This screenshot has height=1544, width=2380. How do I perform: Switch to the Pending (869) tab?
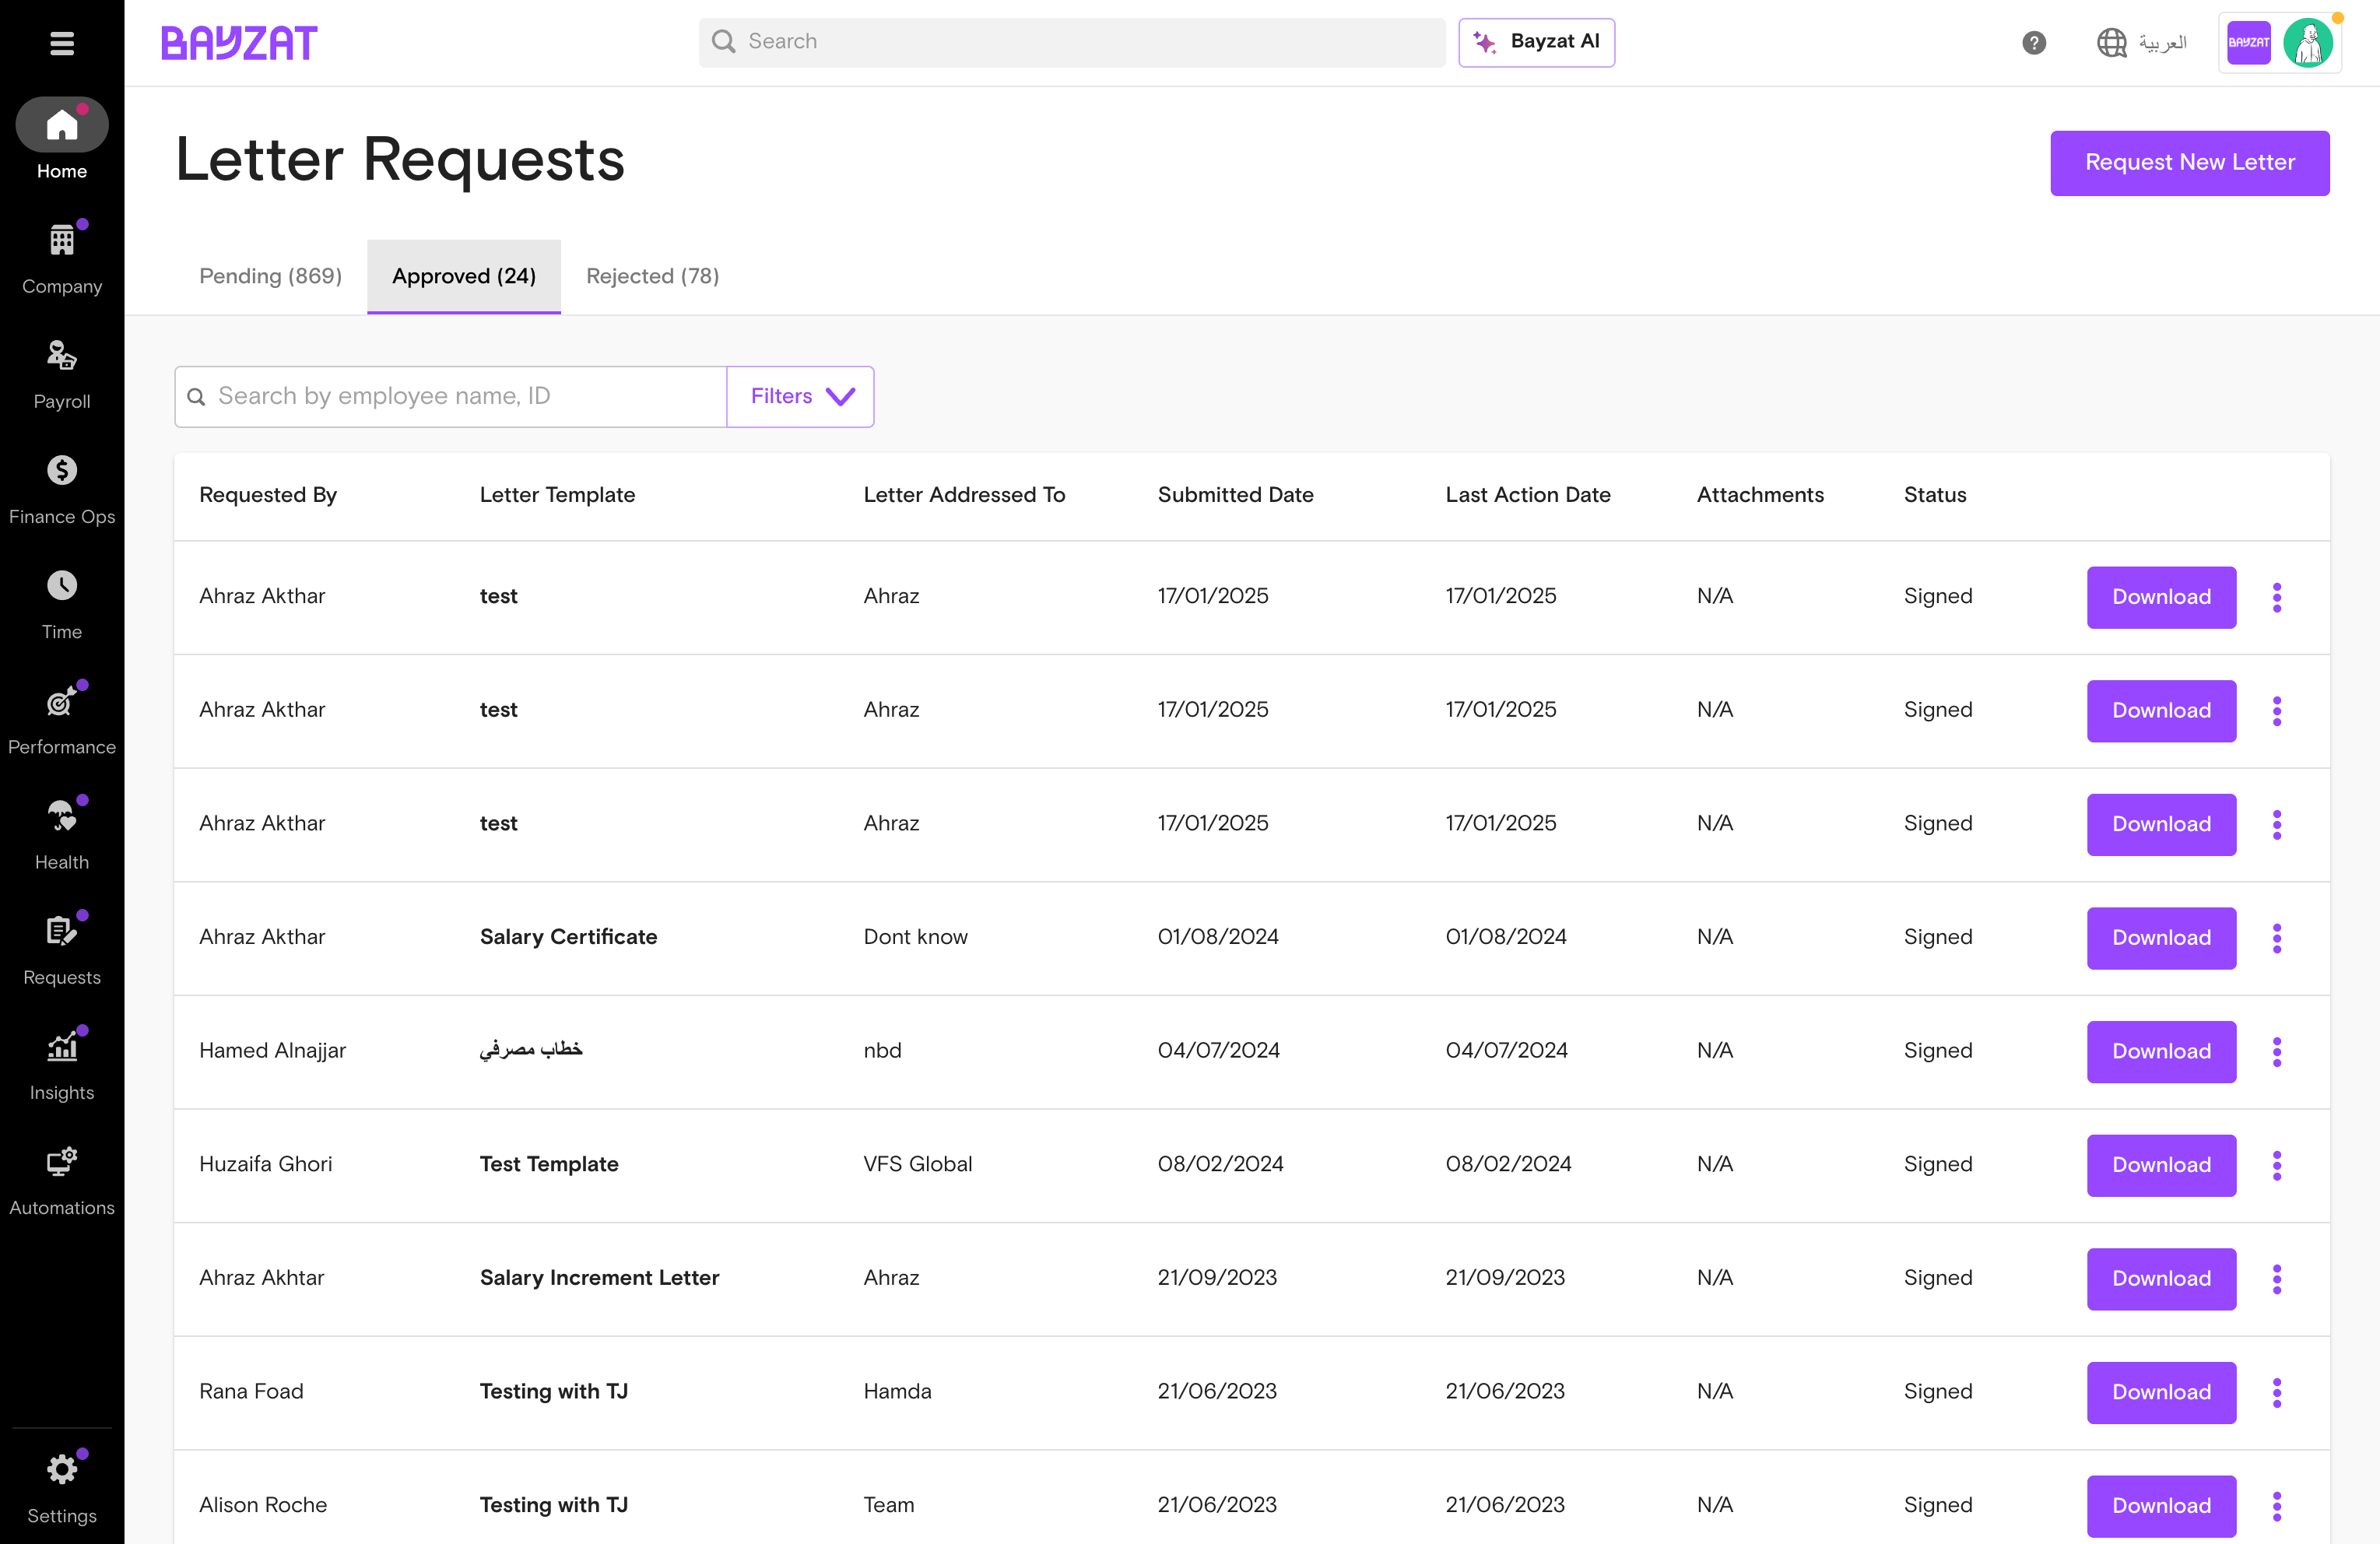[270, 276]
